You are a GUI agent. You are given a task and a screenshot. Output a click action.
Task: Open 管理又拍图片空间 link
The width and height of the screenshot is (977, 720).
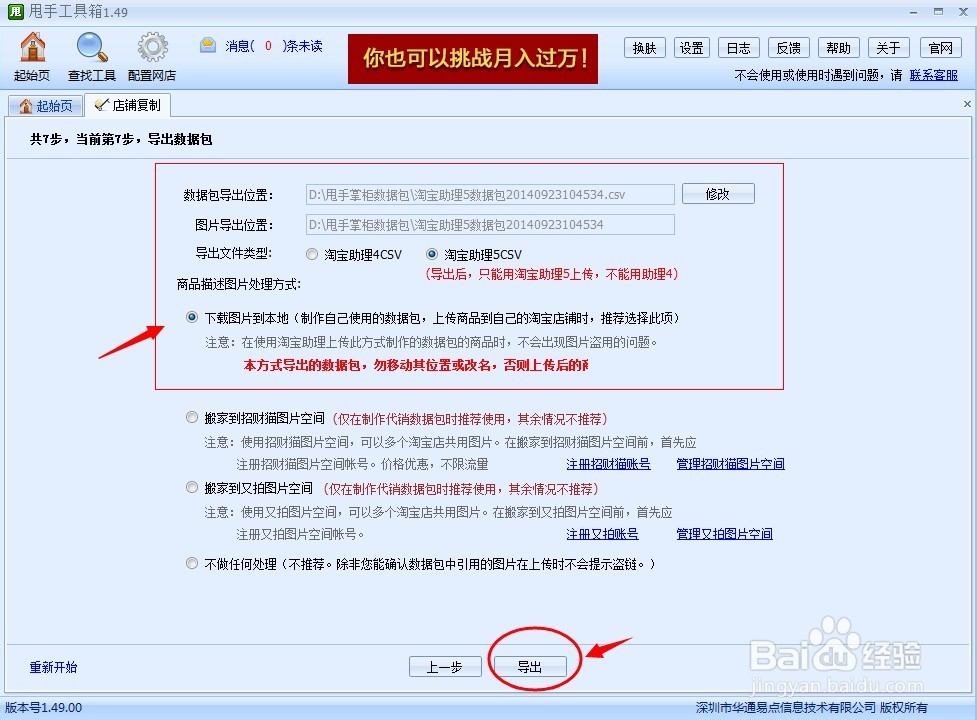tap(724, 534)
